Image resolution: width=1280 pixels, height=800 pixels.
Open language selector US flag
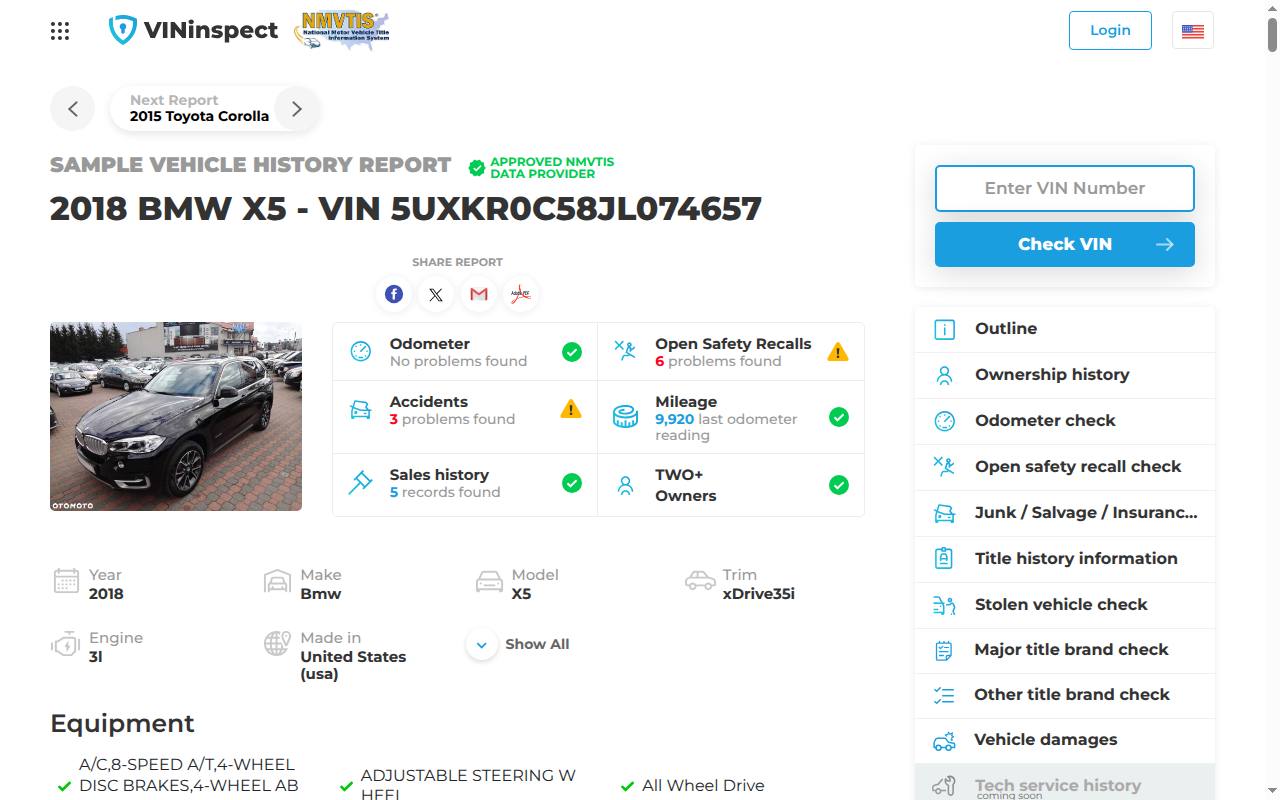(1193, 31)
